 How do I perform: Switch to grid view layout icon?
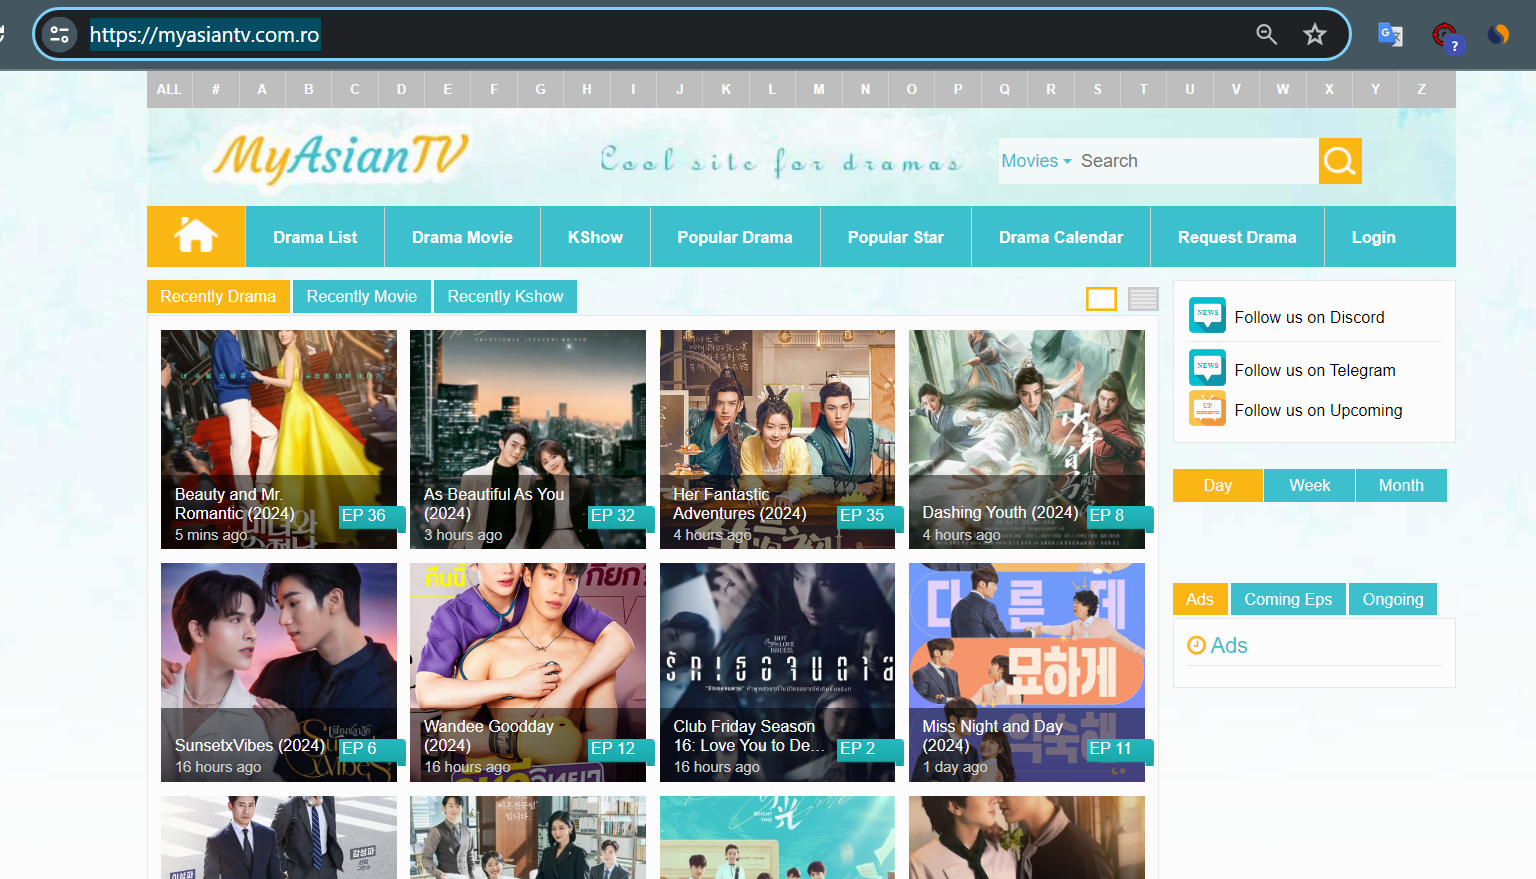[1101, 298]
